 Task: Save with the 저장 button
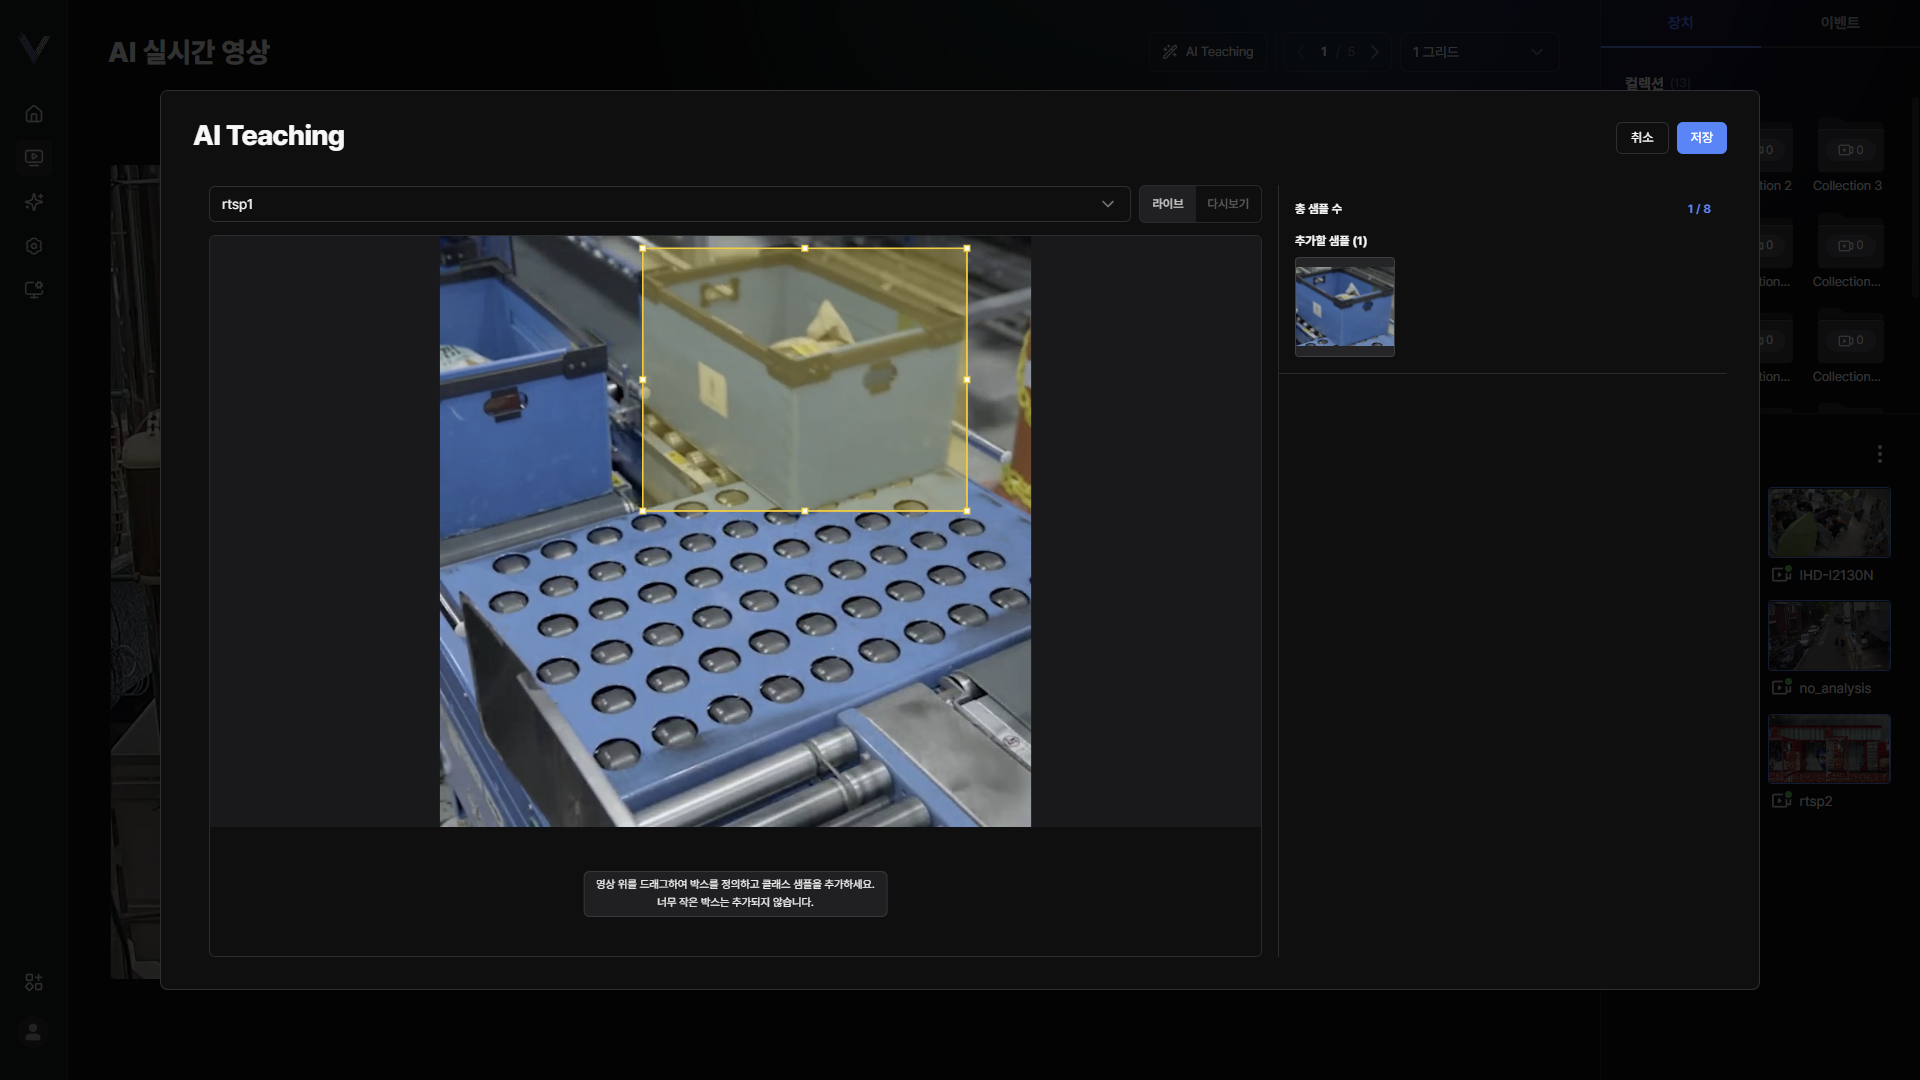[x=1701, y=138]
